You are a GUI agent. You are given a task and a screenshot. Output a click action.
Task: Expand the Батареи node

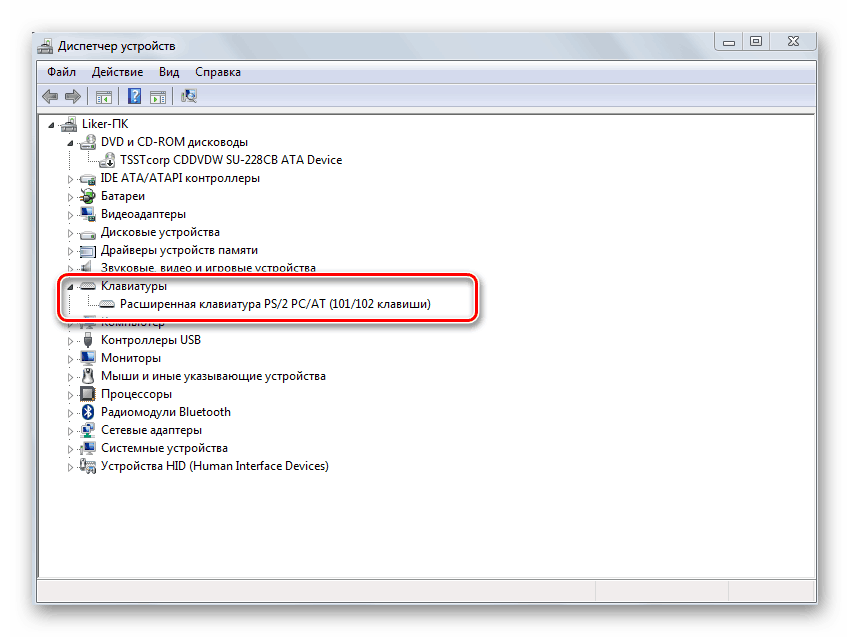coord(70,197)
